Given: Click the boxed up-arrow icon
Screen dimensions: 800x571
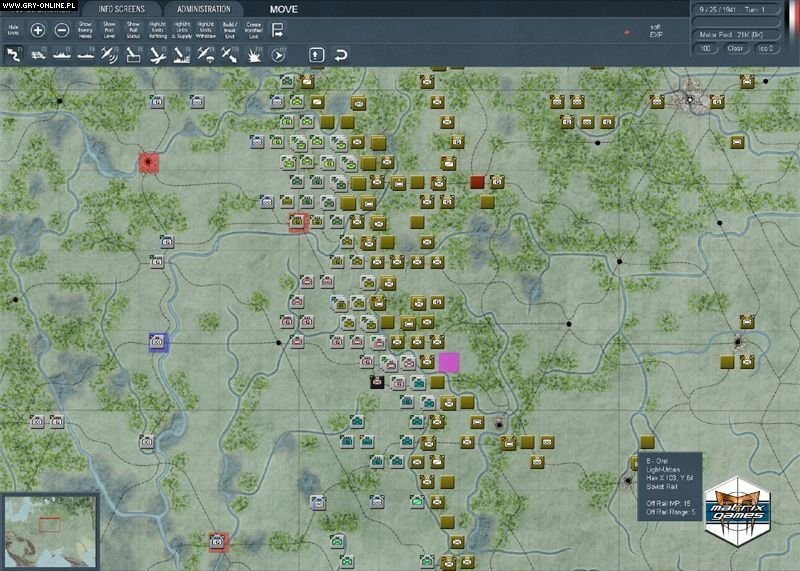Looking at the screenshot, I should point(316,55).
